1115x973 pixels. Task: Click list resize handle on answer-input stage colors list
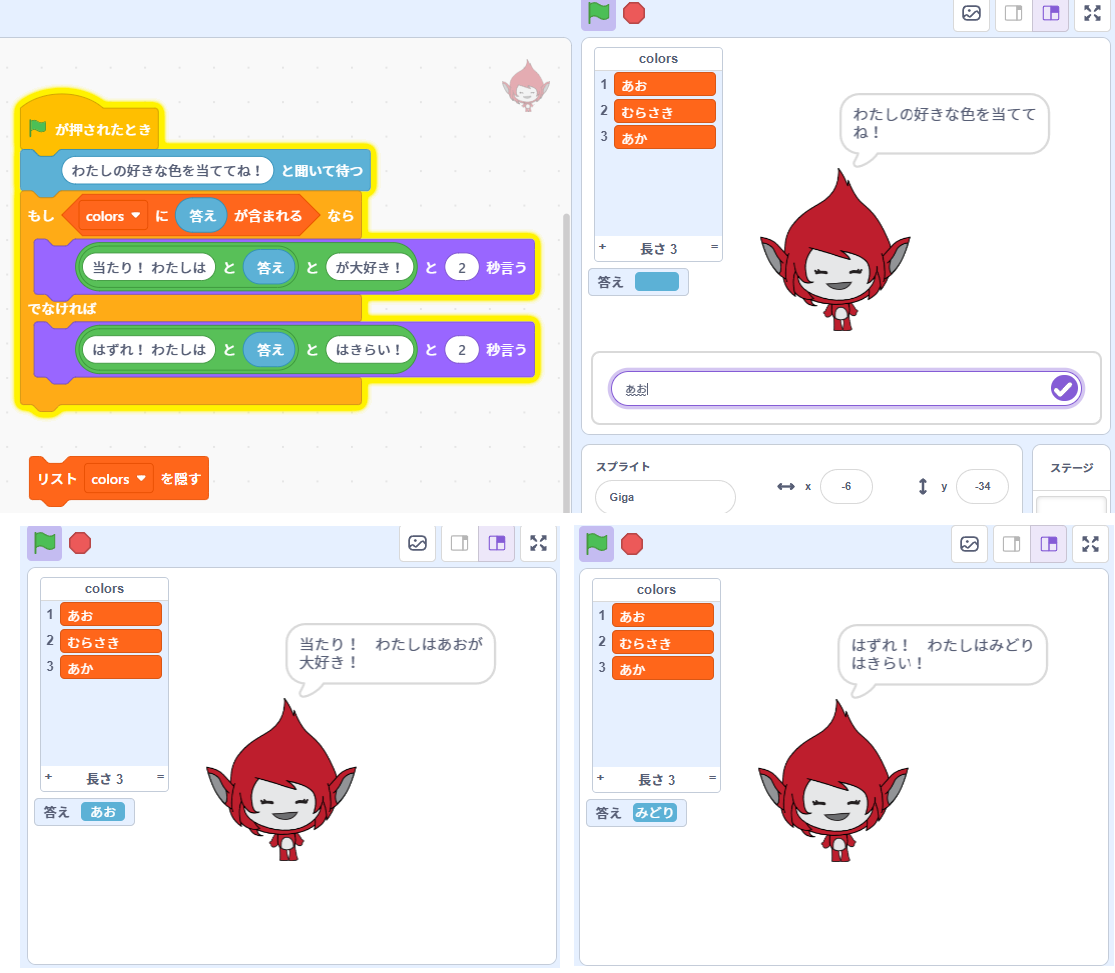click(714, 247)
